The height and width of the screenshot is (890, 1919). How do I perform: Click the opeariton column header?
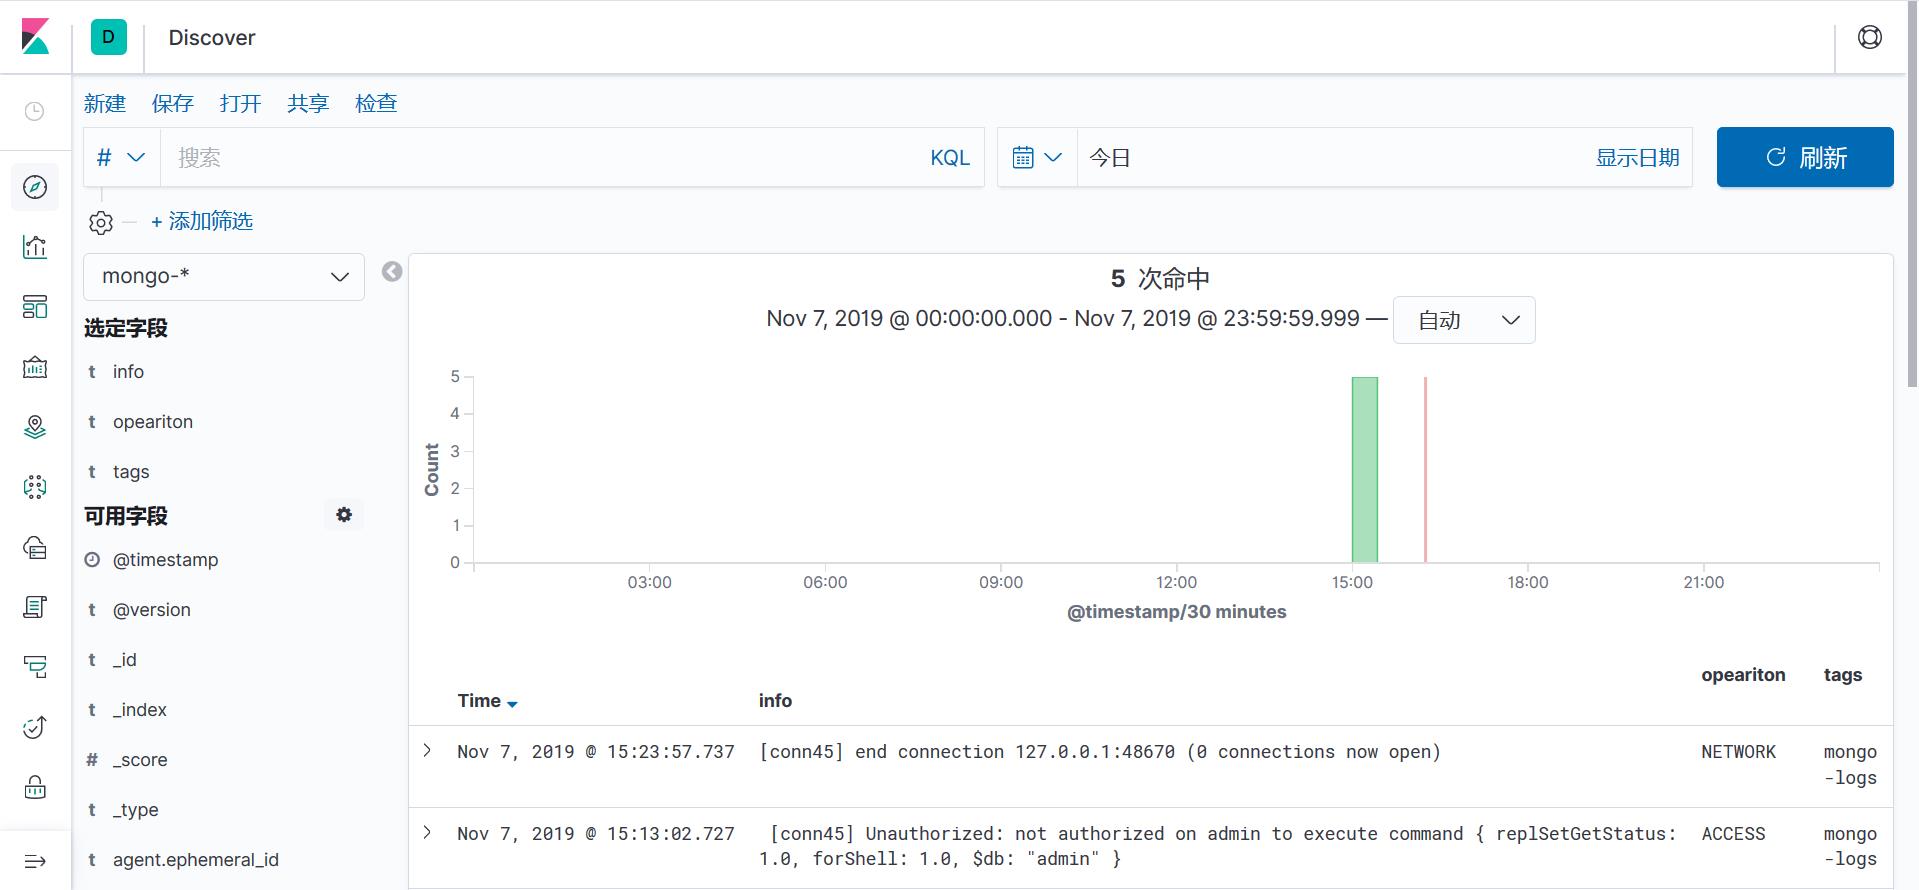point(1743,675)
